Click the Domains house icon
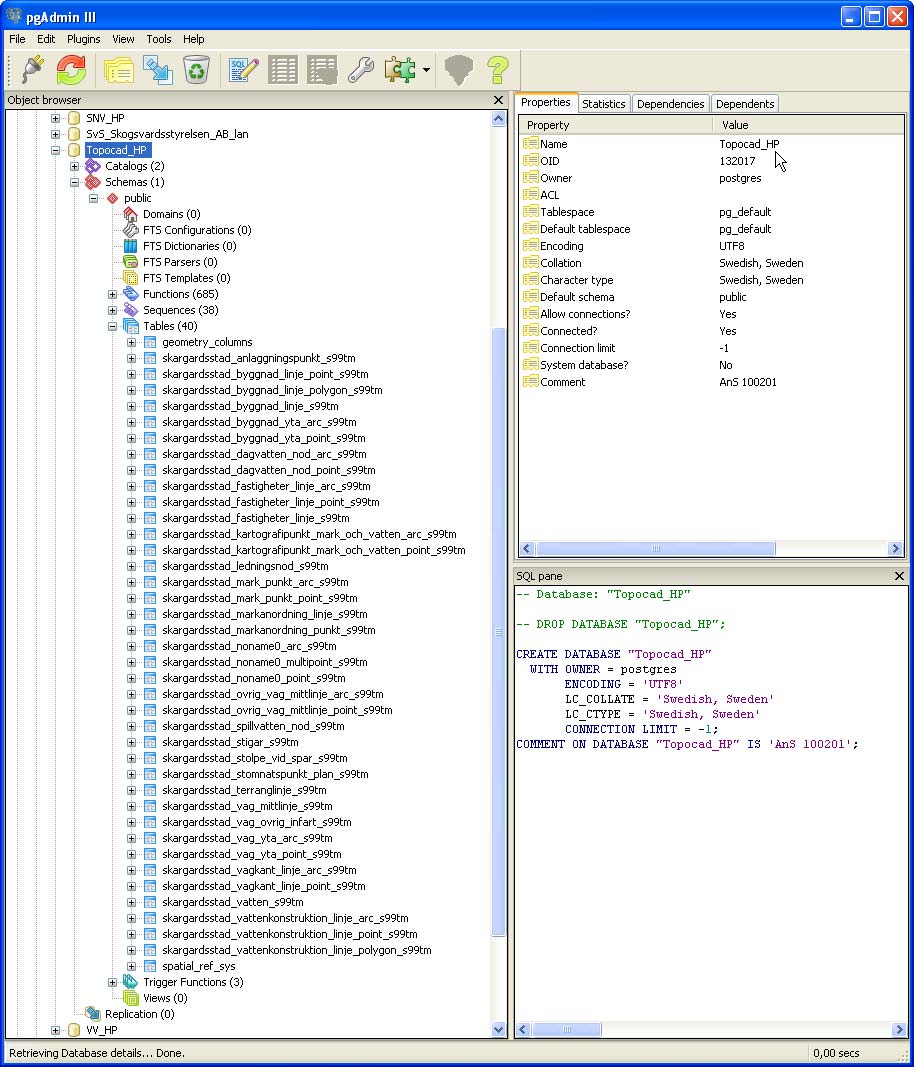 131,214
